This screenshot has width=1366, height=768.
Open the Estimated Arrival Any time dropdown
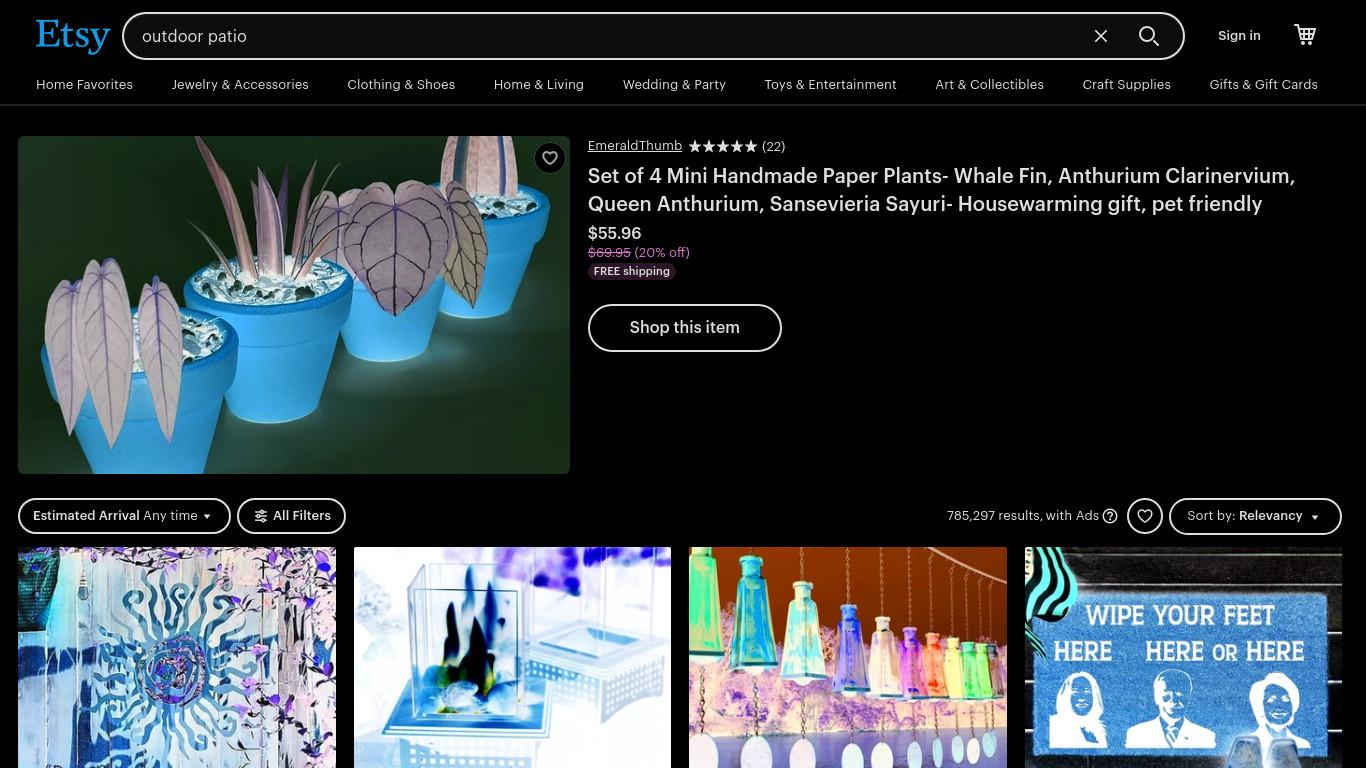124,516
